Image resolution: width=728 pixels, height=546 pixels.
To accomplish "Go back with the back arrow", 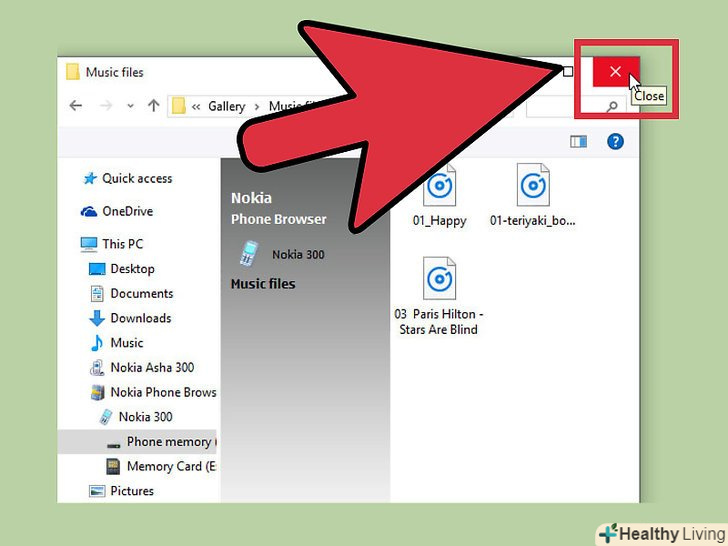I will (x=76, y=106).
